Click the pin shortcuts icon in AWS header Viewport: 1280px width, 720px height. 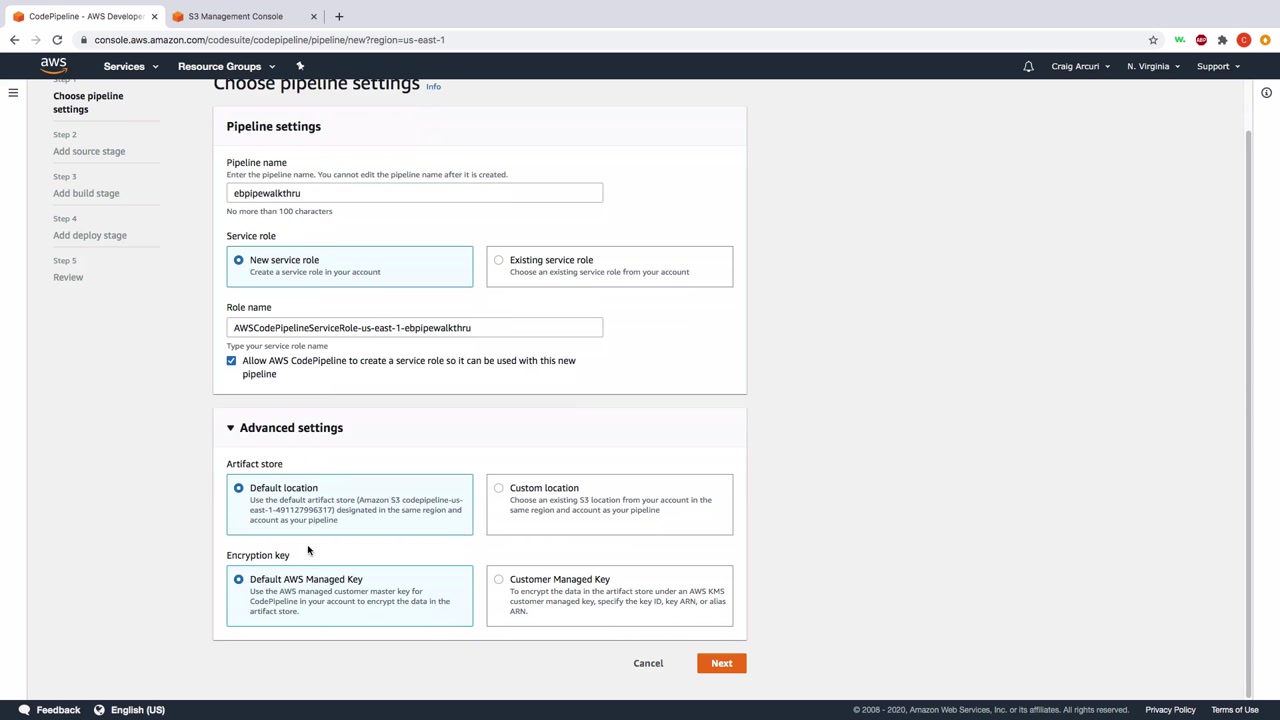pos(300,66)
